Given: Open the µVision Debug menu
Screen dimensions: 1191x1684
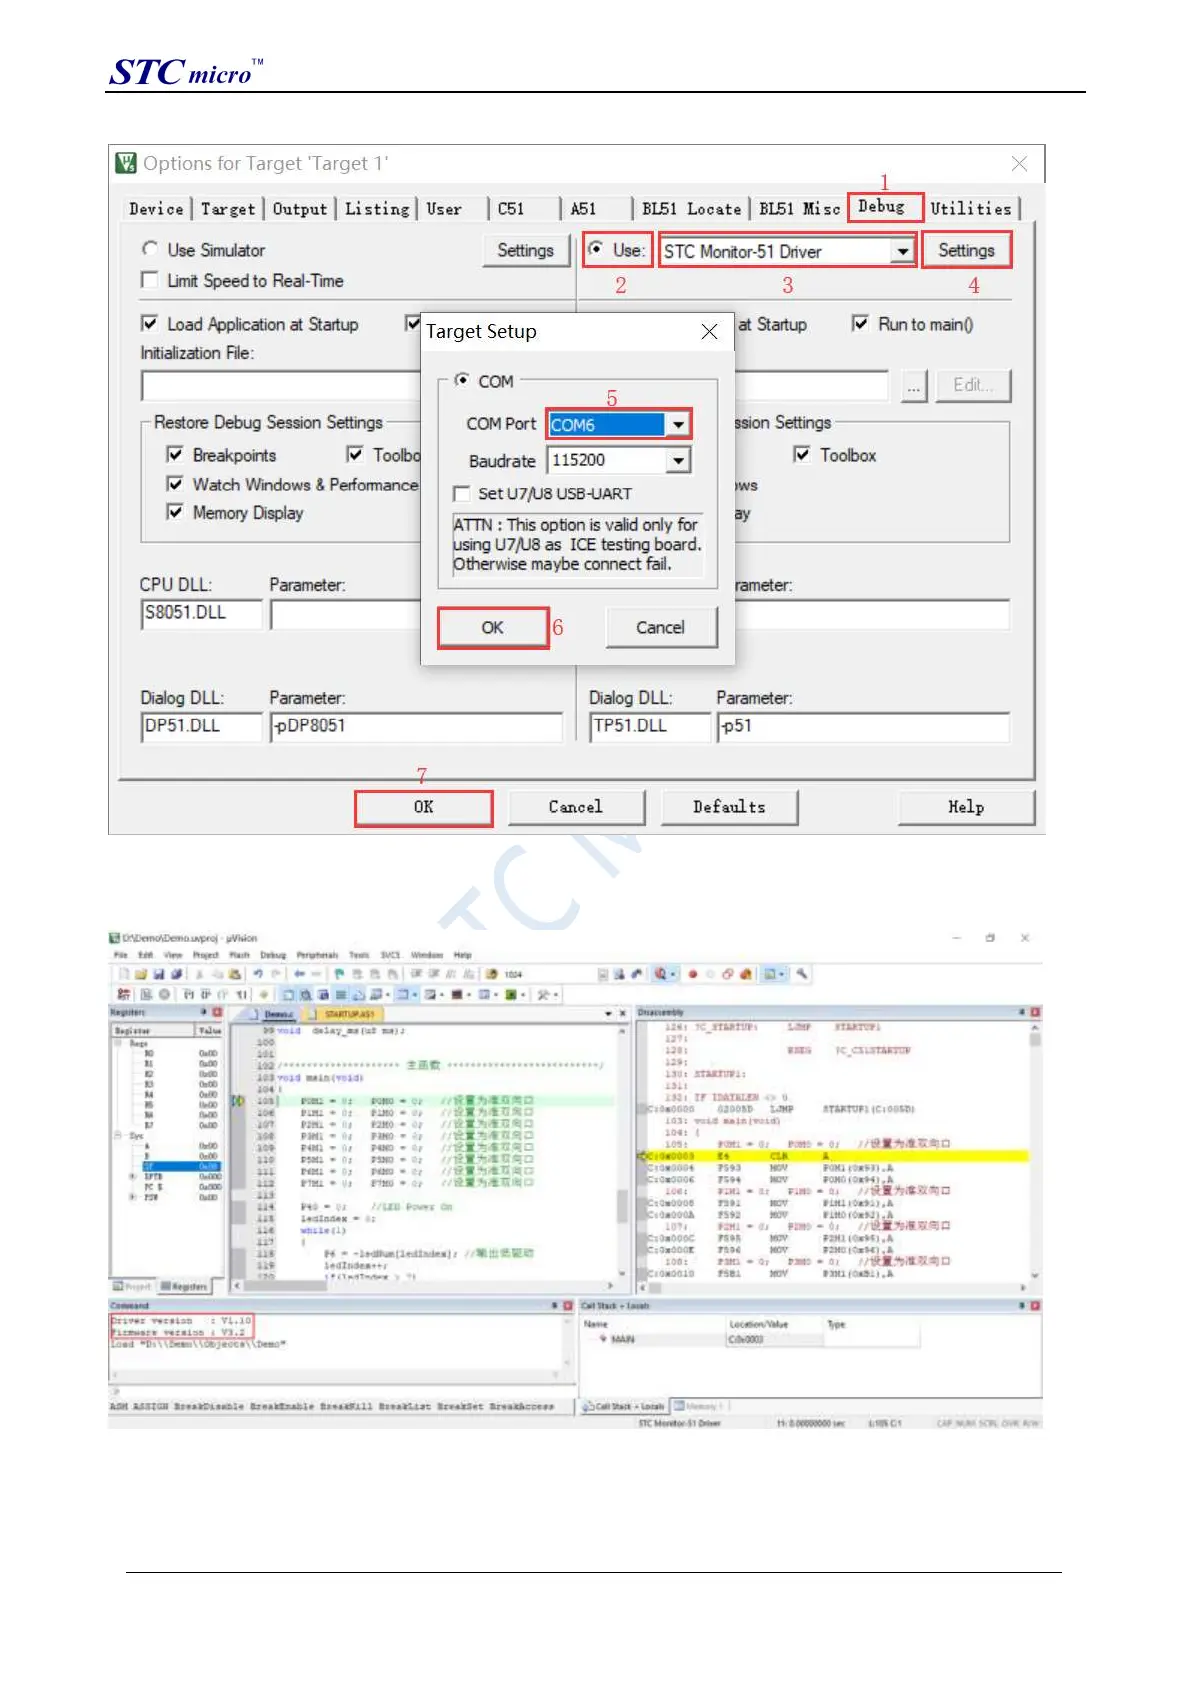Looking at the screenshot, I should coord(273,955).
